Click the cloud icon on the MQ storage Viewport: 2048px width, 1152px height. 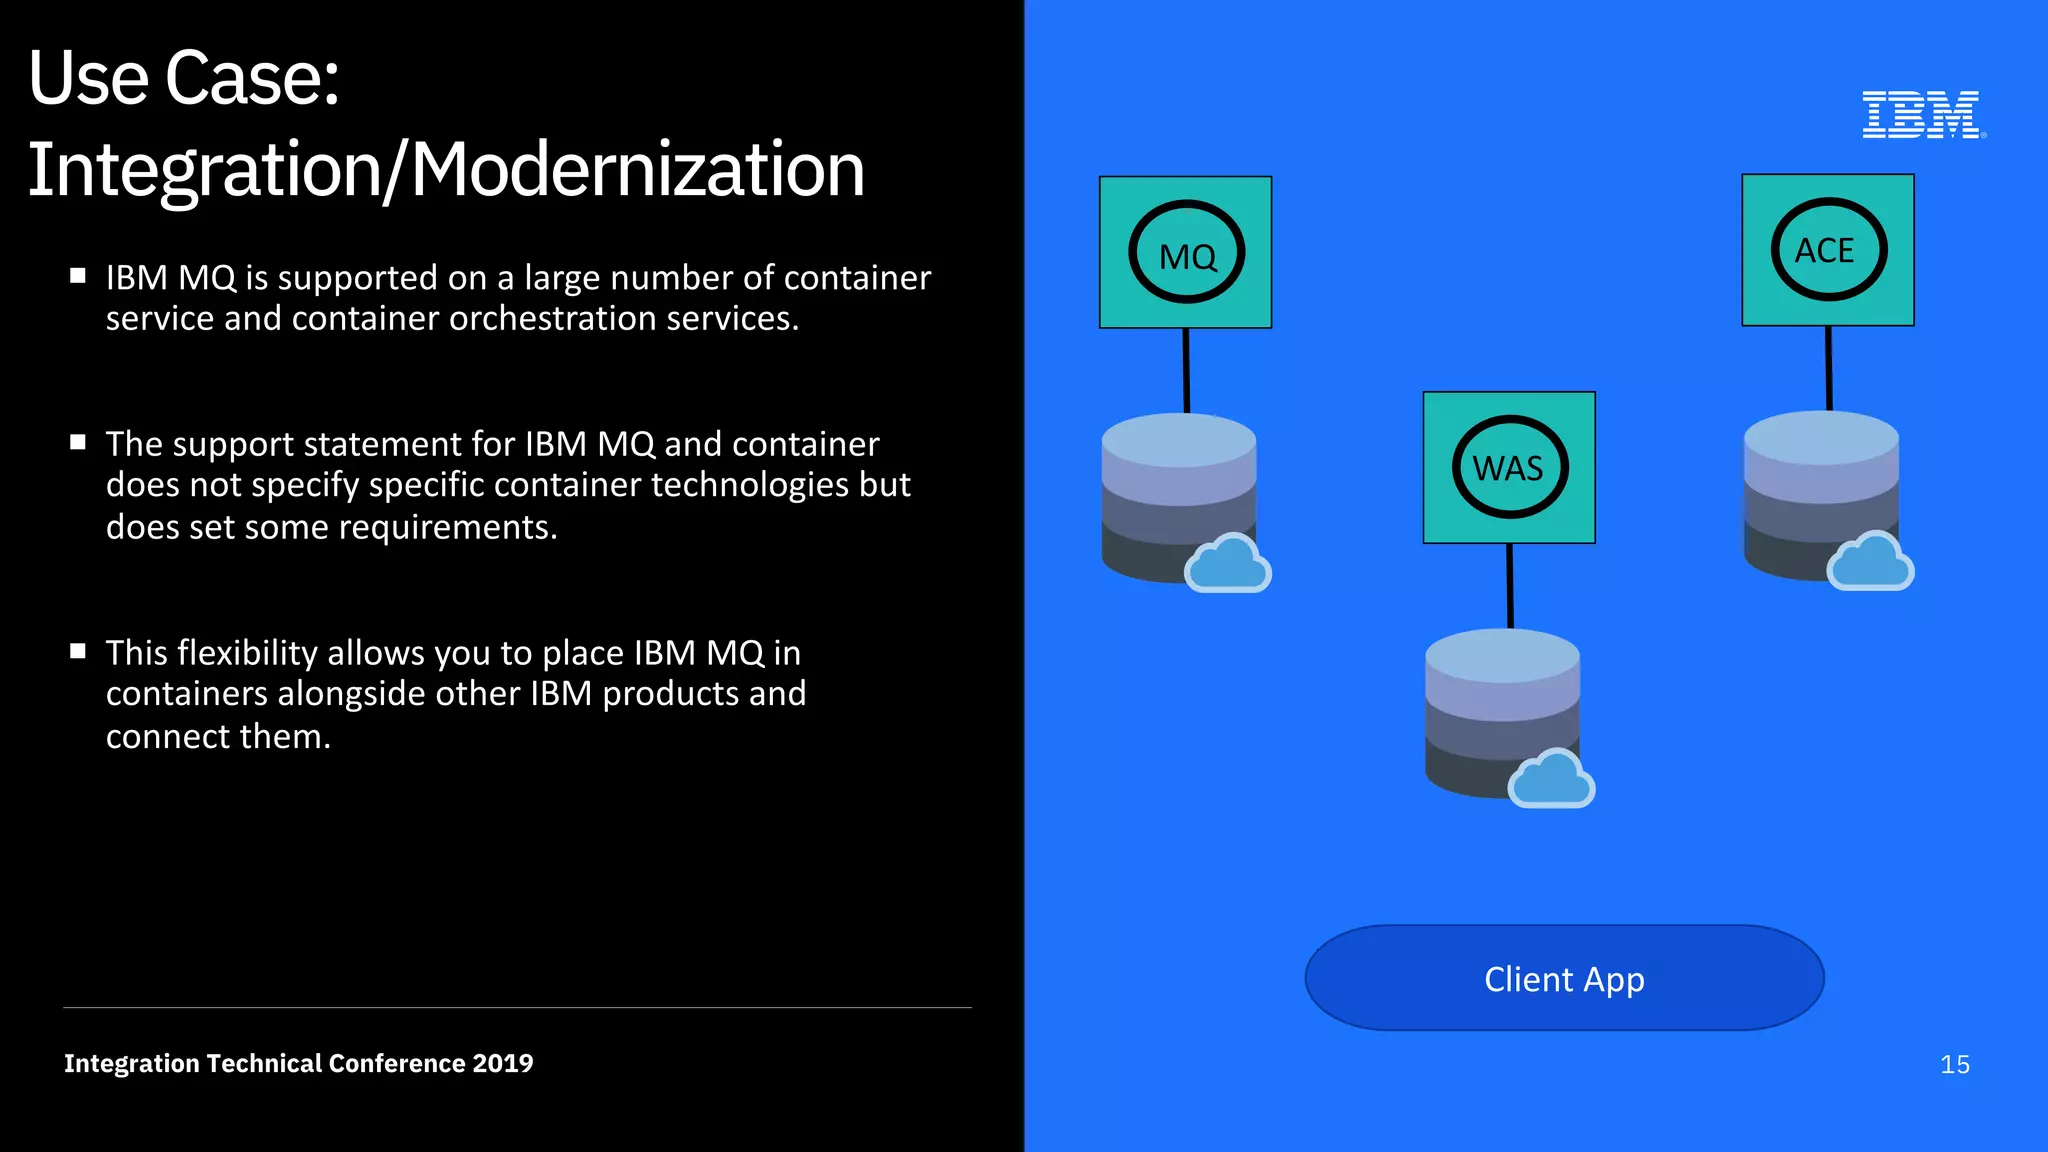[1228, 563]
